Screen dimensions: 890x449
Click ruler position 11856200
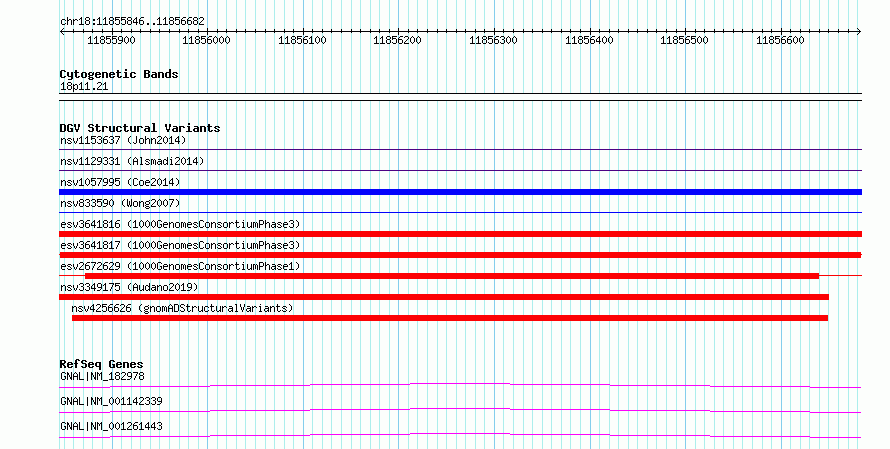[397, 41]
